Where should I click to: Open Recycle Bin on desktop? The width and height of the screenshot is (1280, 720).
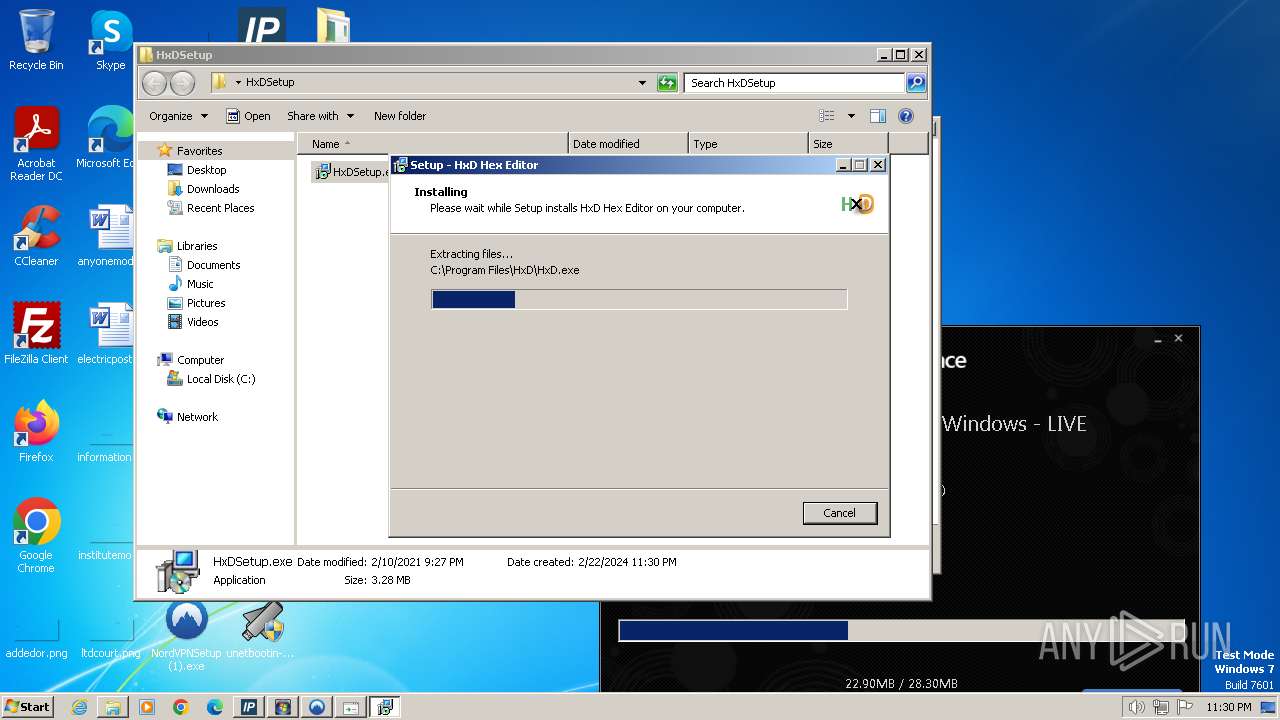pos(36,40)
